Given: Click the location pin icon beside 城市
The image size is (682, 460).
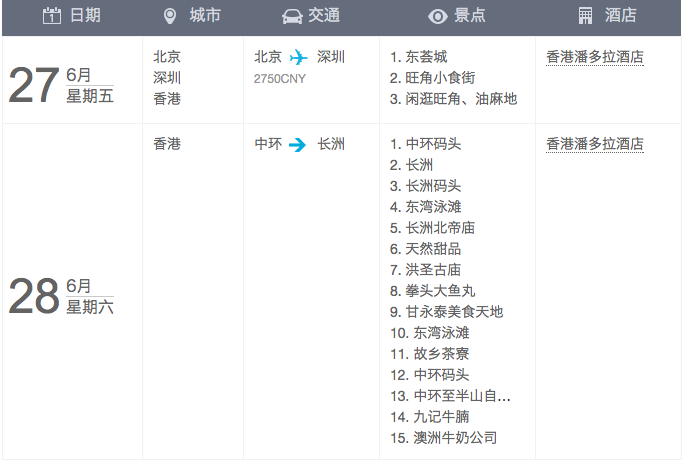Looking at the screenshot, I should tap(170, 16).
